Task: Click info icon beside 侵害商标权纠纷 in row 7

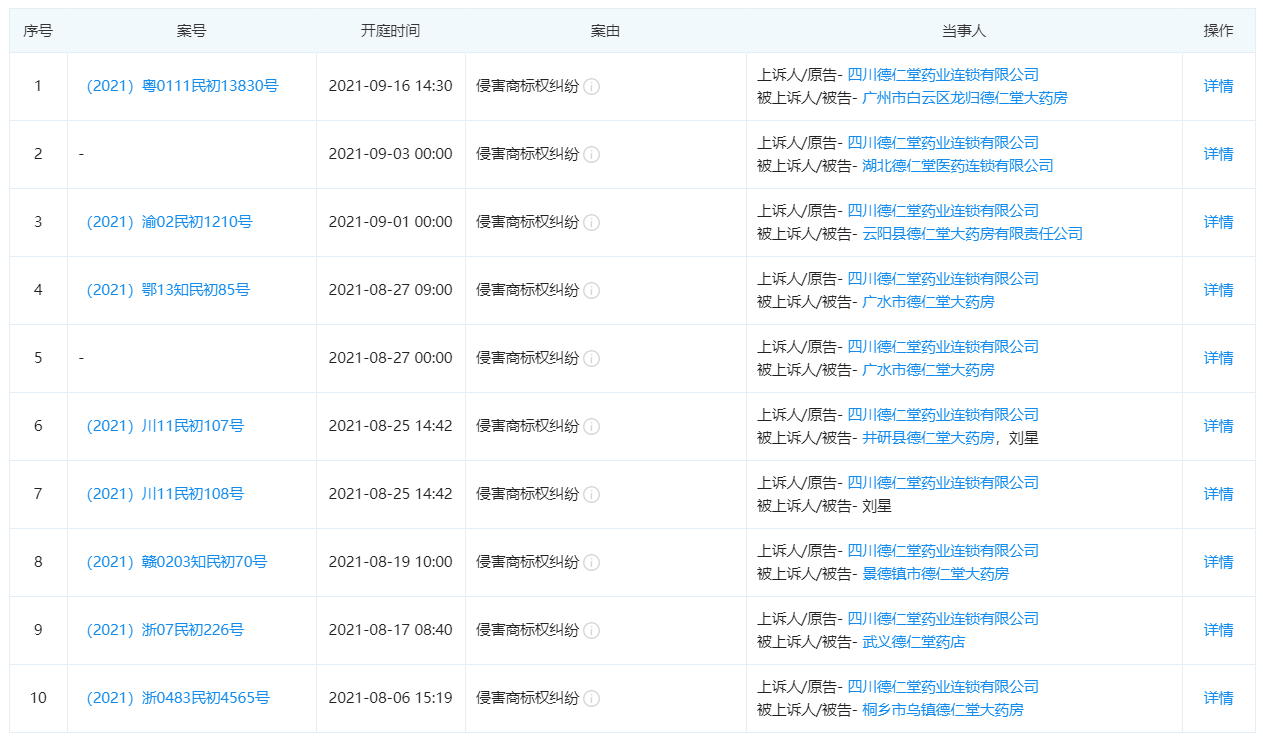Action: 591,494
